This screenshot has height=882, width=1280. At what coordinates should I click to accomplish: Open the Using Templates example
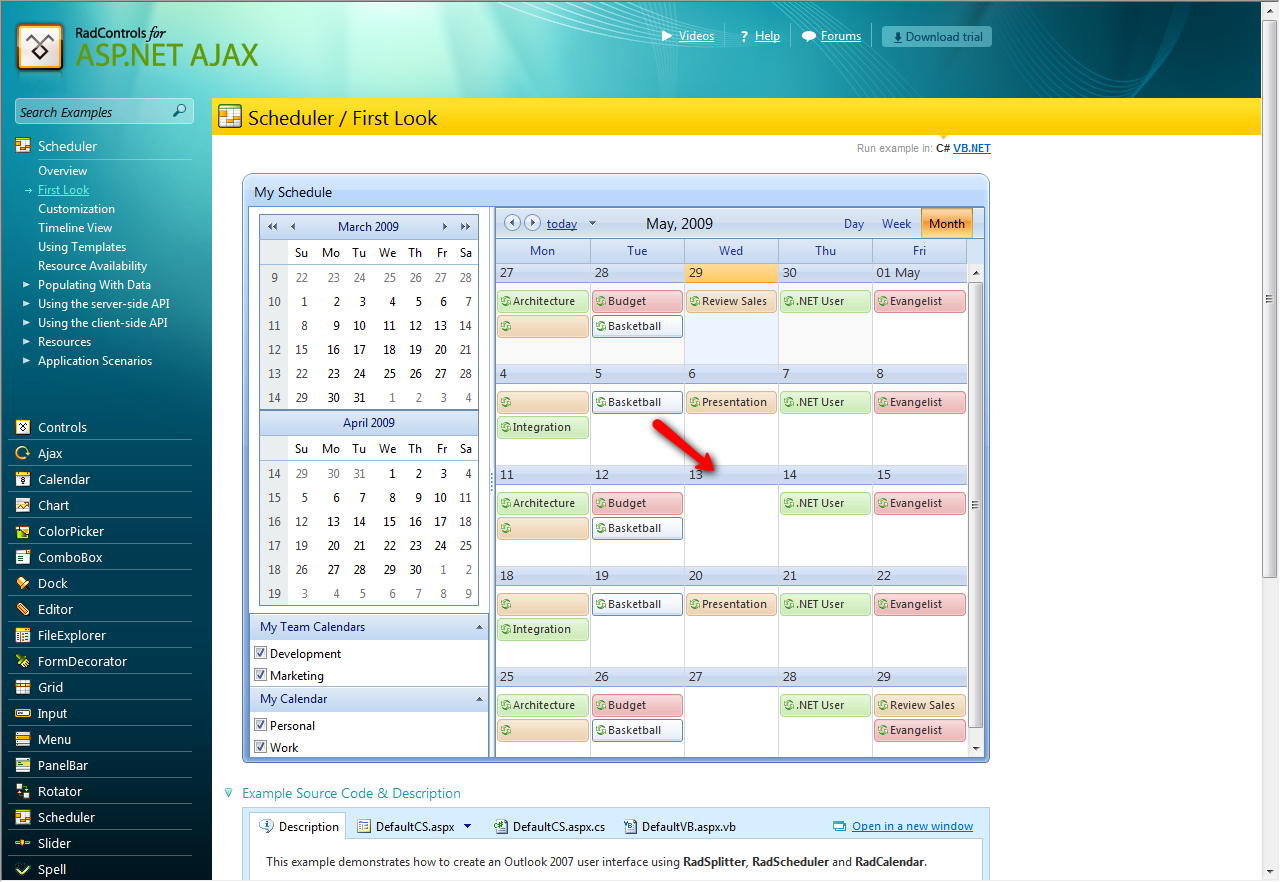click(82, 247)
